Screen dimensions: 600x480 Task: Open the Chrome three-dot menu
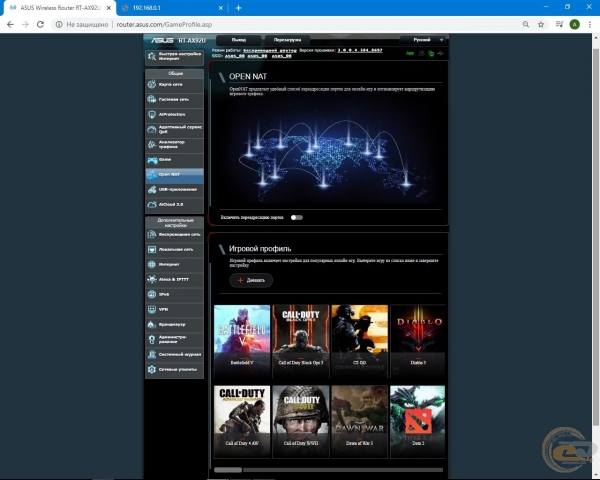coord(590,24)
